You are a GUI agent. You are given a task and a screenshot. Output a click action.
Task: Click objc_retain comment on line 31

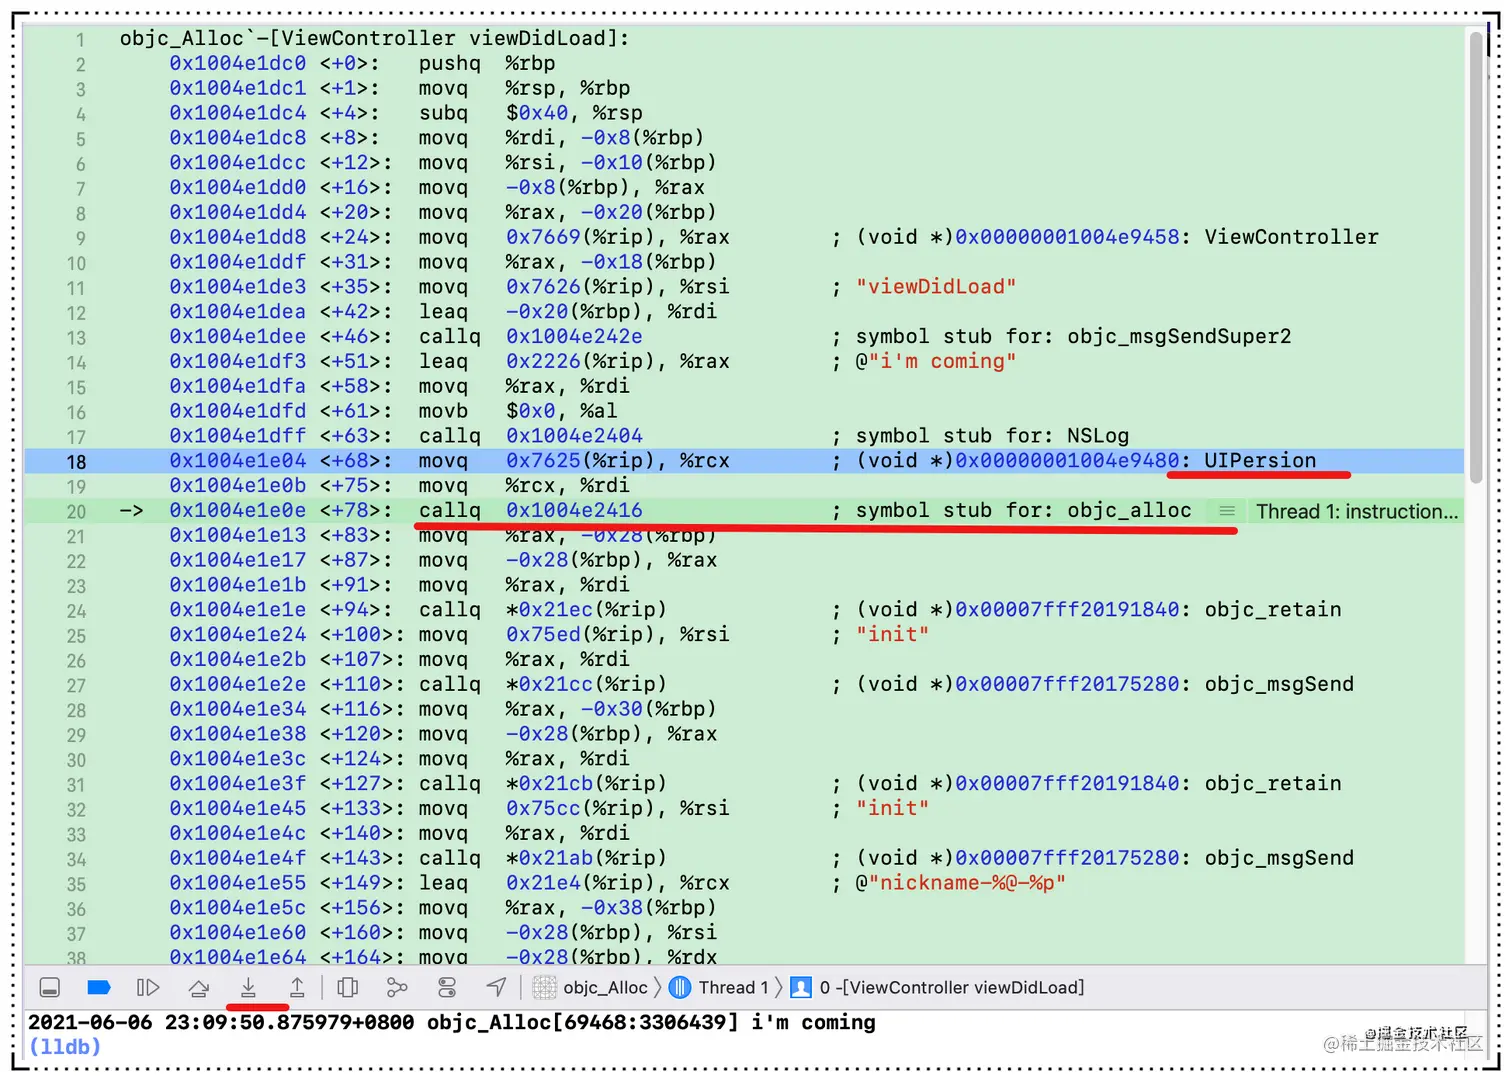tap(1273, 784)
